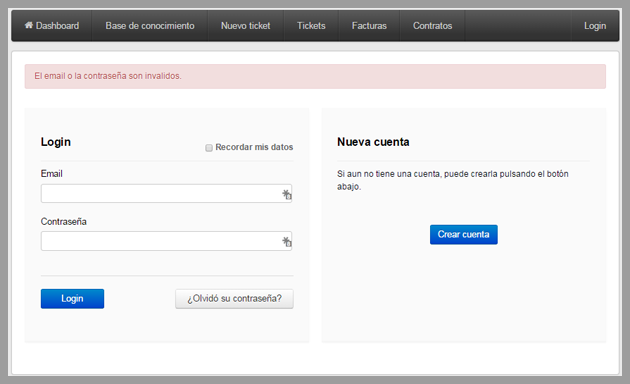The width and height of the screenshot is (630, 384).
Task: Open the Dashboard menu item
Action: pyautogui.click(x=52, y=26)
